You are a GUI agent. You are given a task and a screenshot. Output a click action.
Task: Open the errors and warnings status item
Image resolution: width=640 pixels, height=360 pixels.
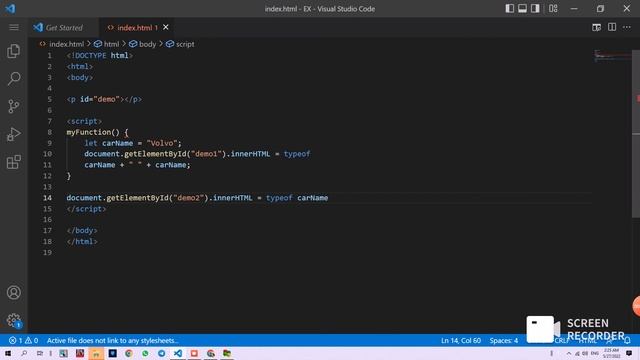[x=23, y=340]
